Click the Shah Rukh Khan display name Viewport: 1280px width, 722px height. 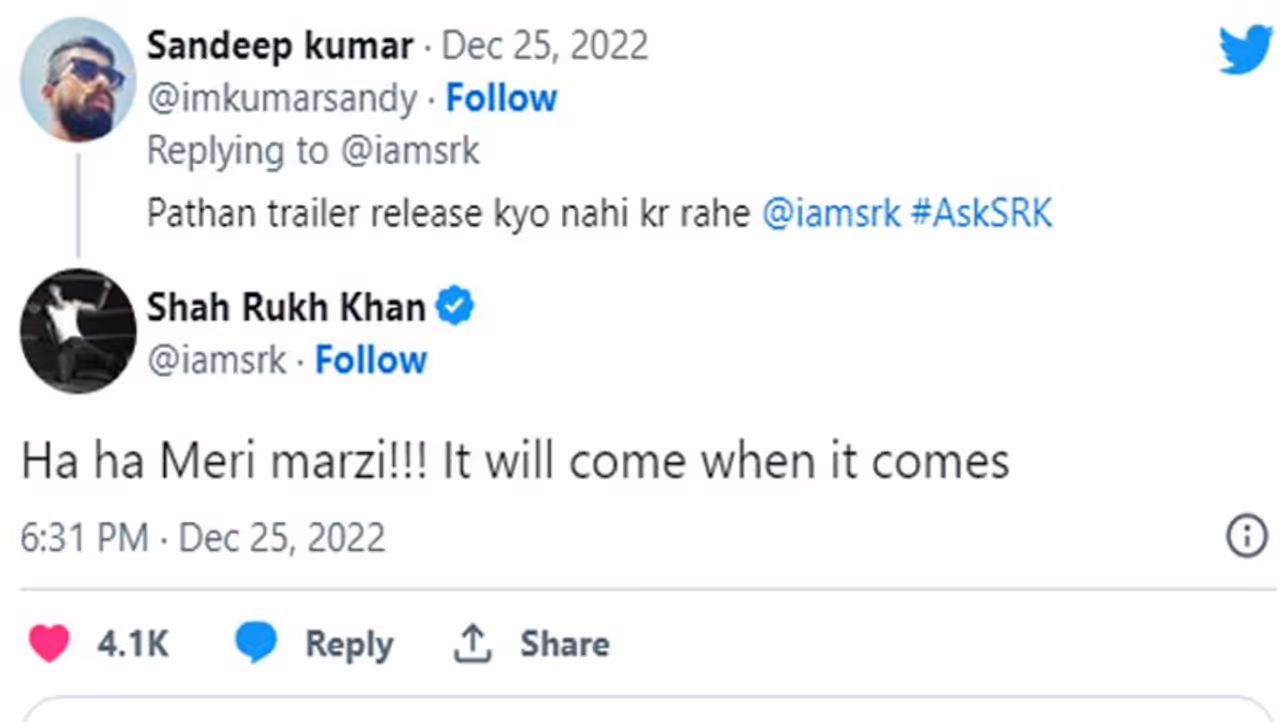(286, 308)
